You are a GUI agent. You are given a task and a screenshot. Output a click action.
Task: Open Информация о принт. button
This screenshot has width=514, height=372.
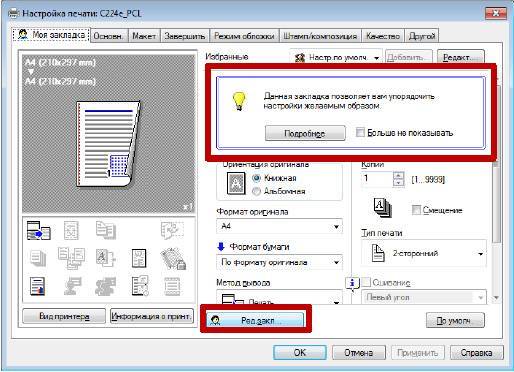[x=152, y=316]
